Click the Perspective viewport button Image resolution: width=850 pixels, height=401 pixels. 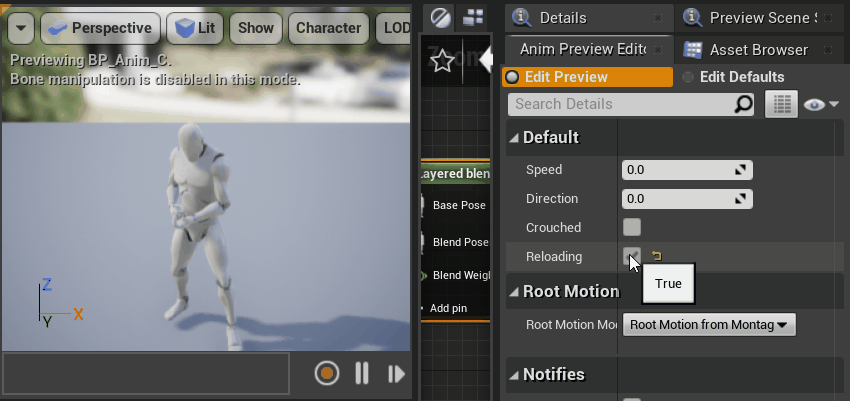tap(102, 28)
